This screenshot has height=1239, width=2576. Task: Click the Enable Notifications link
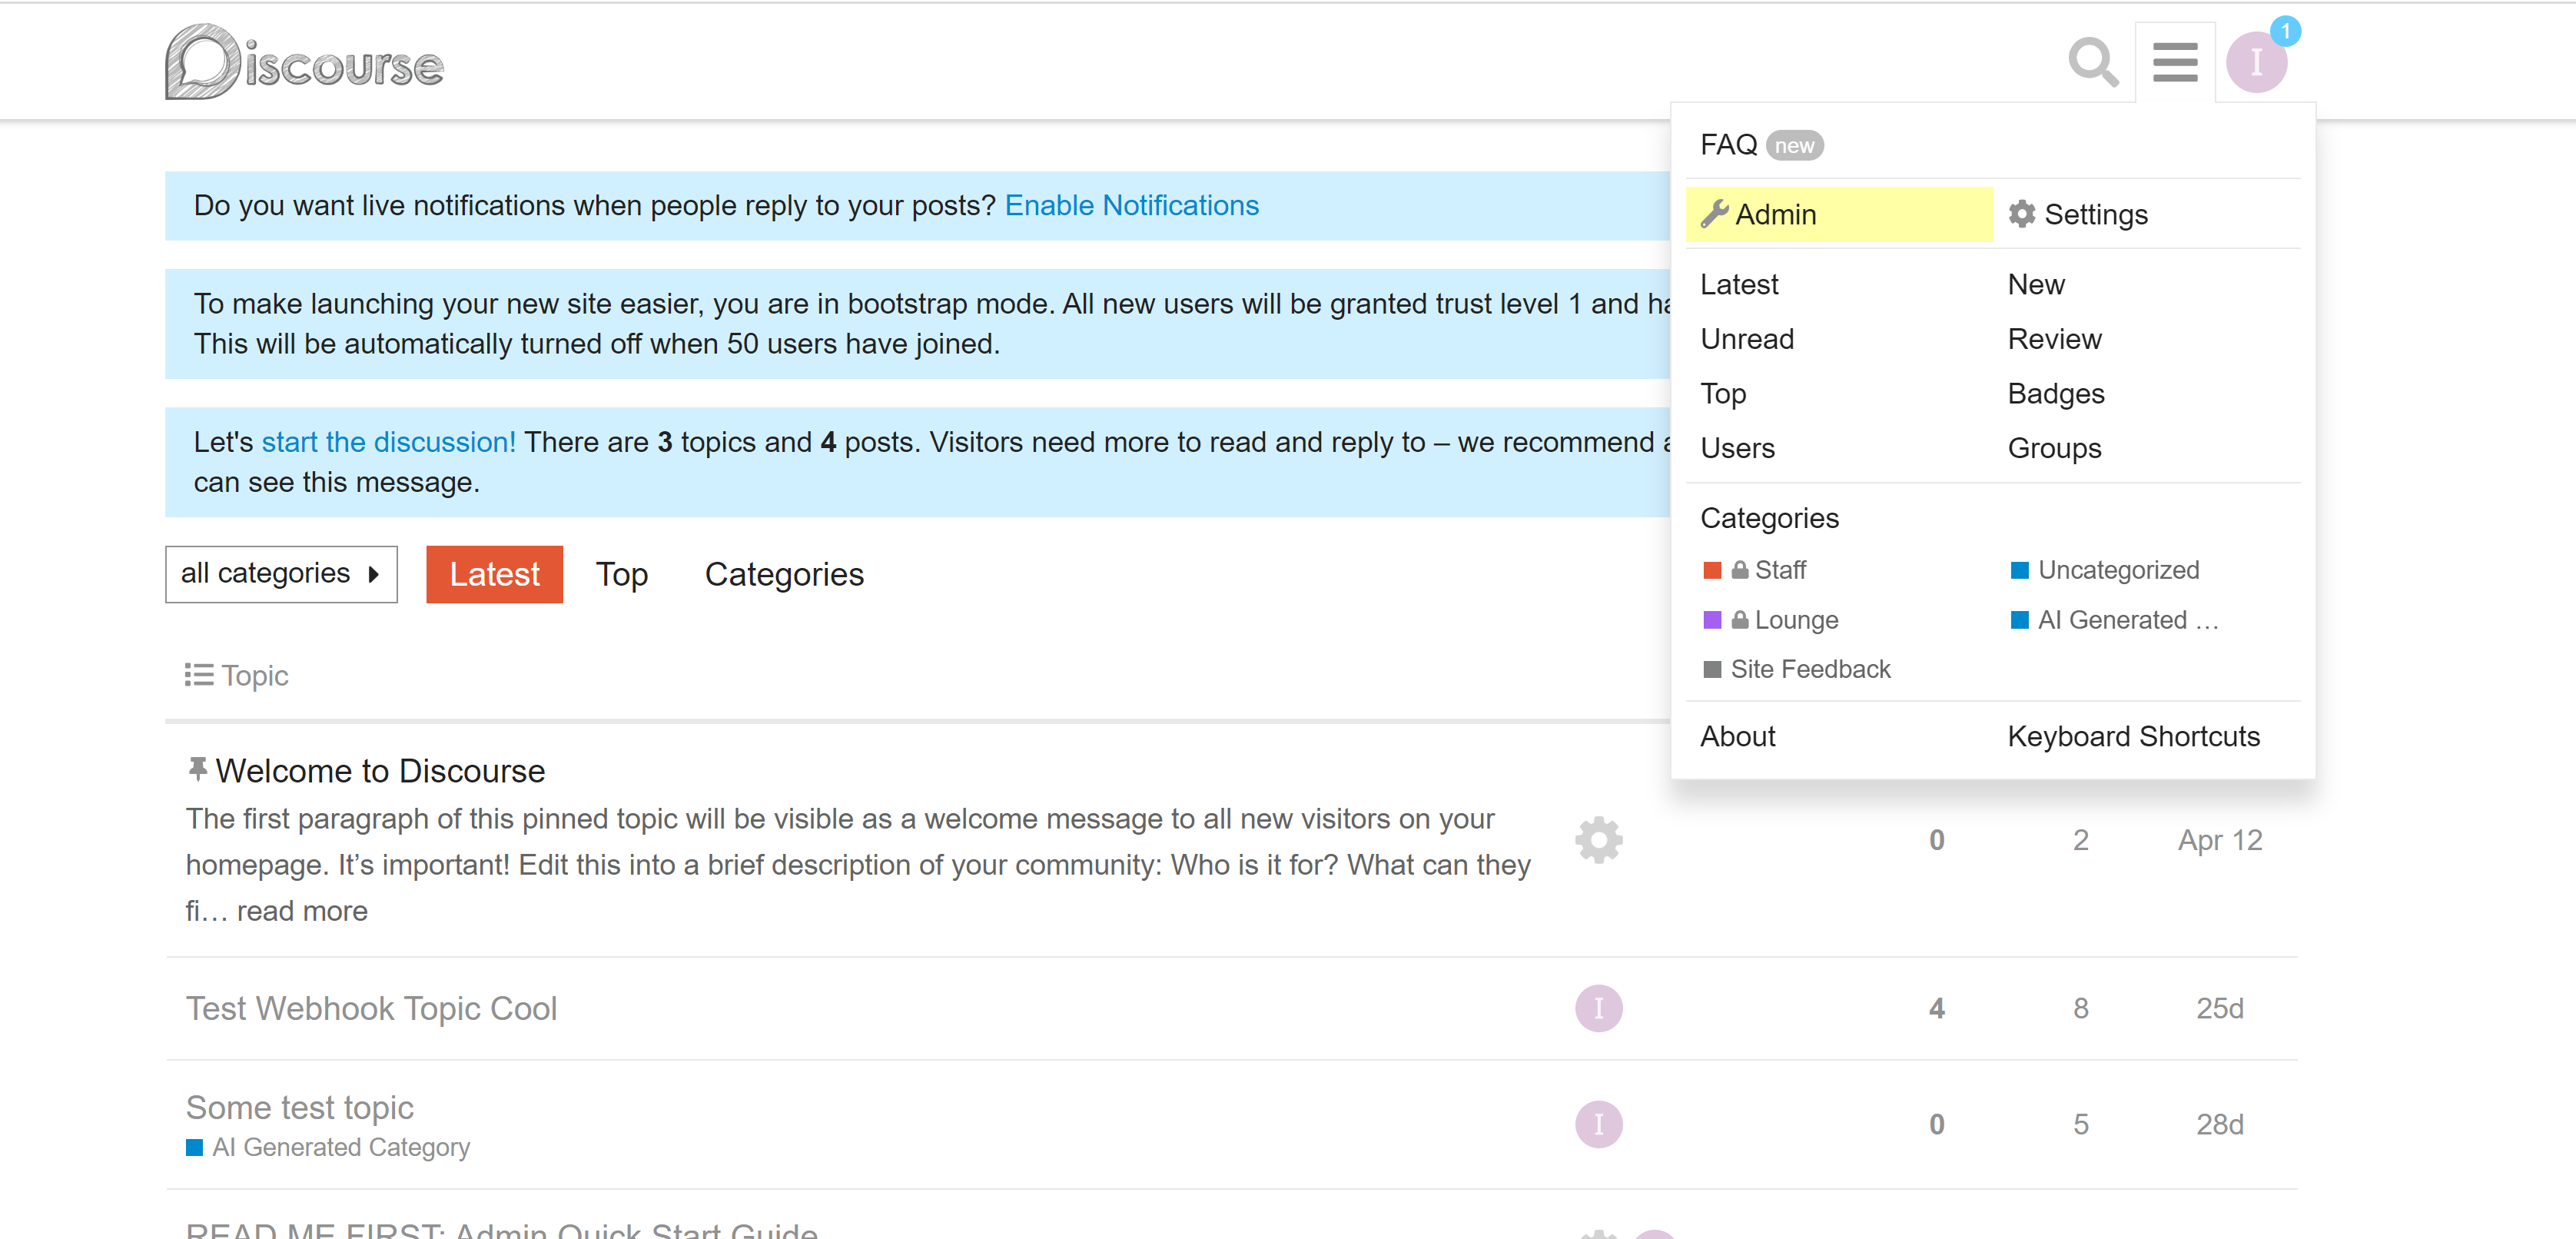[x=1131, y=205]
